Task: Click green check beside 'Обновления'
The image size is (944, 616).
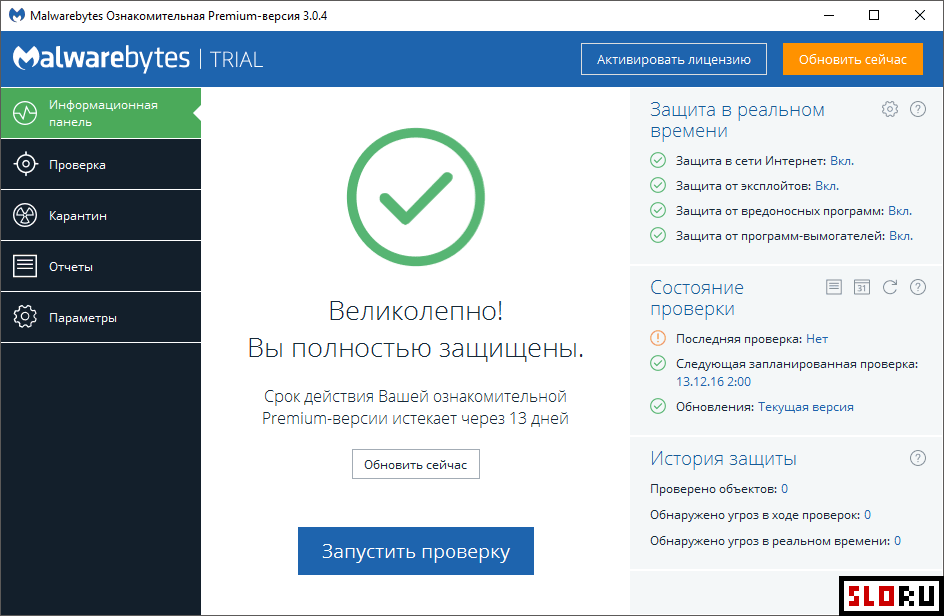Action: pos(658,406)
